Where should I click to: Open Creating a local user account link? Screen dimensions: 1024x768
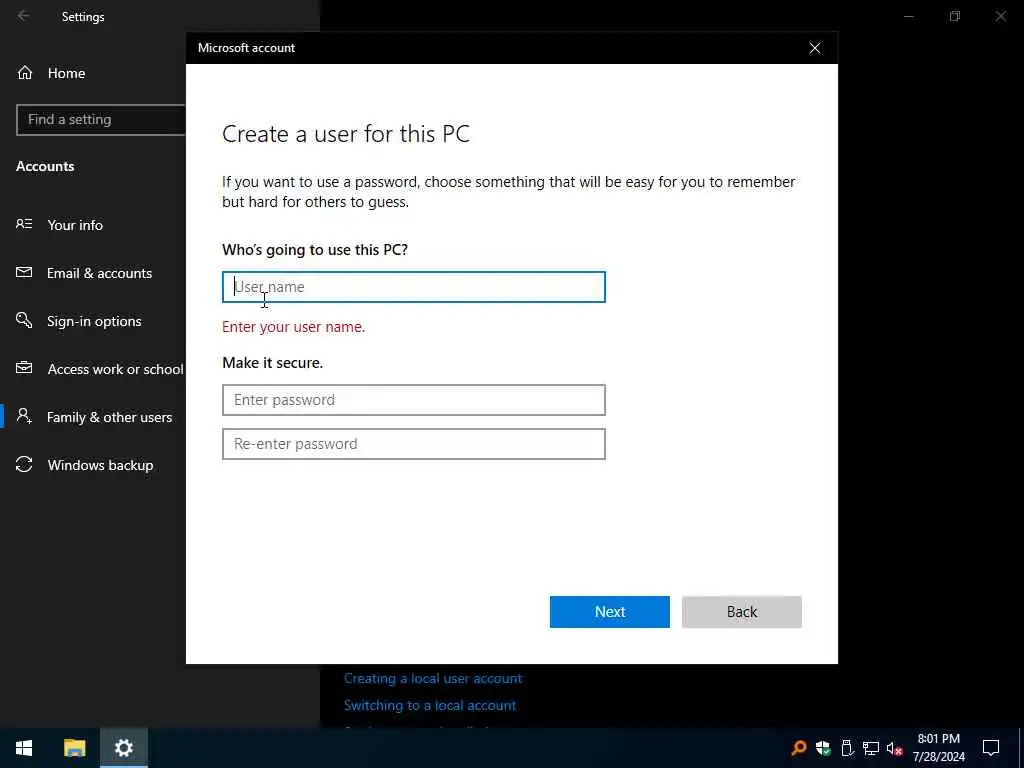433,679
